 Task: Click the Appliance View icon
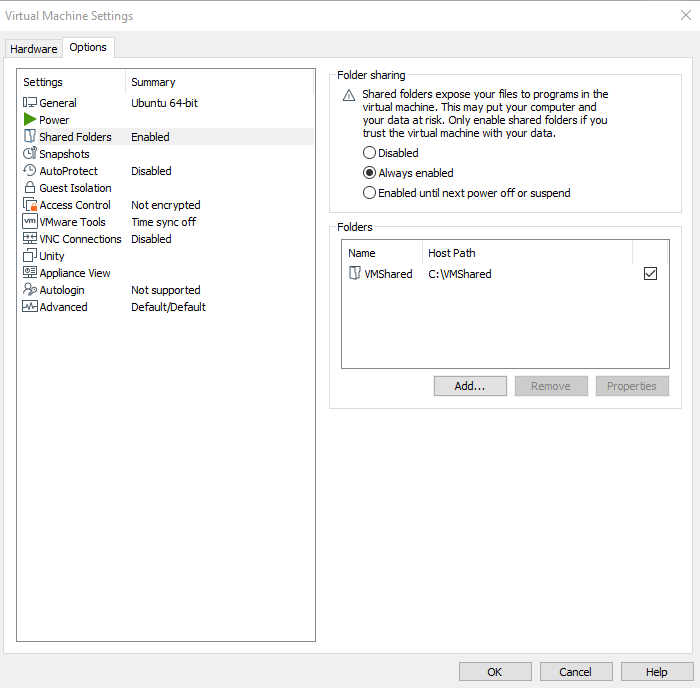tap(29, 272)
